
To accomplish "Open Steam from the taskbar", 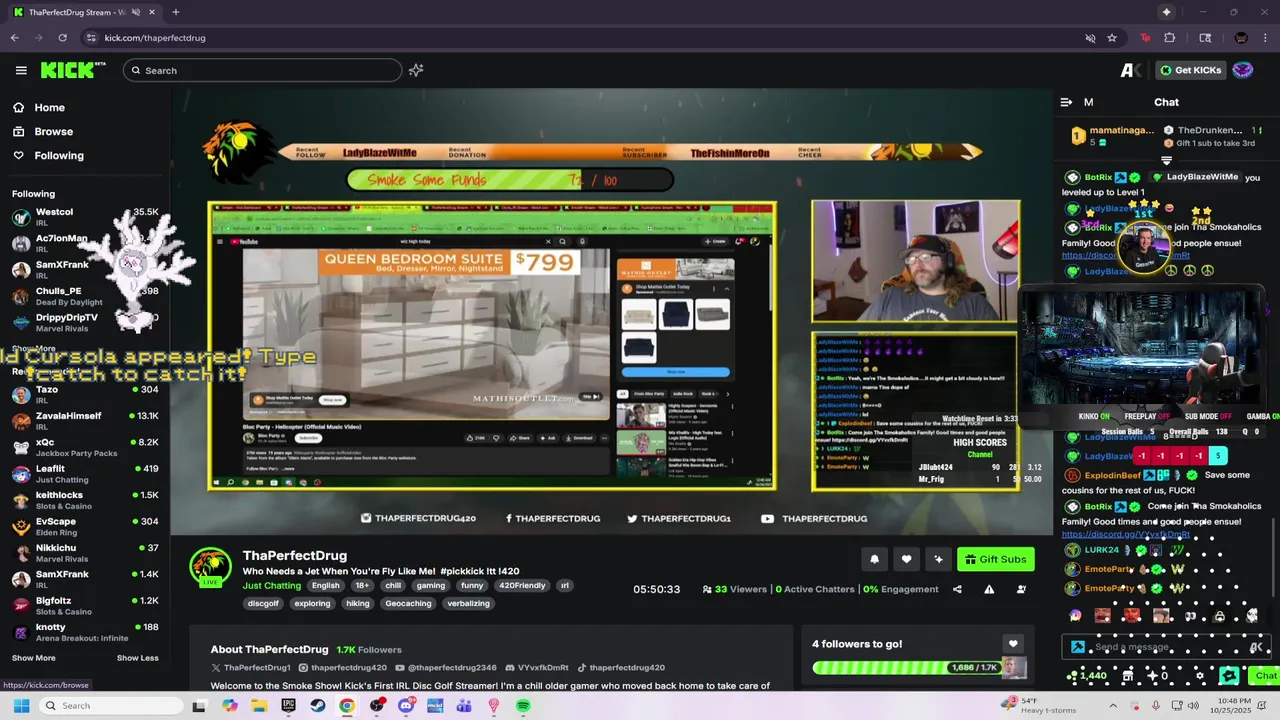I will (x=317, y=706).
